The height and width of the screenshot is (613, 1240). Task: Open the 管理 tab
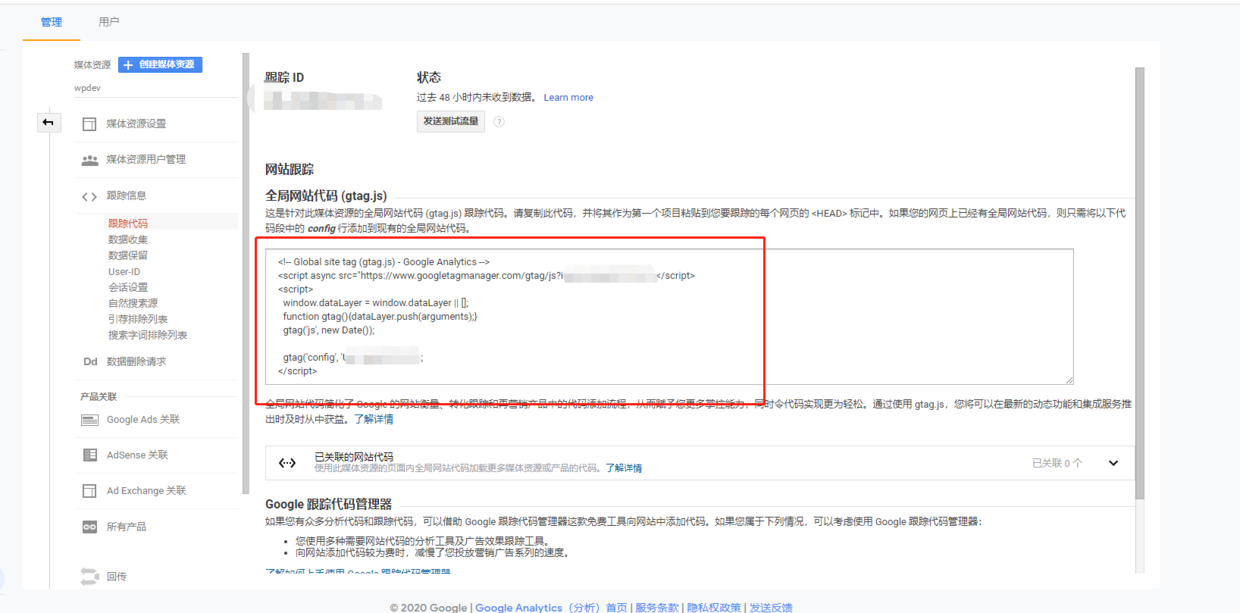(51, 22)
